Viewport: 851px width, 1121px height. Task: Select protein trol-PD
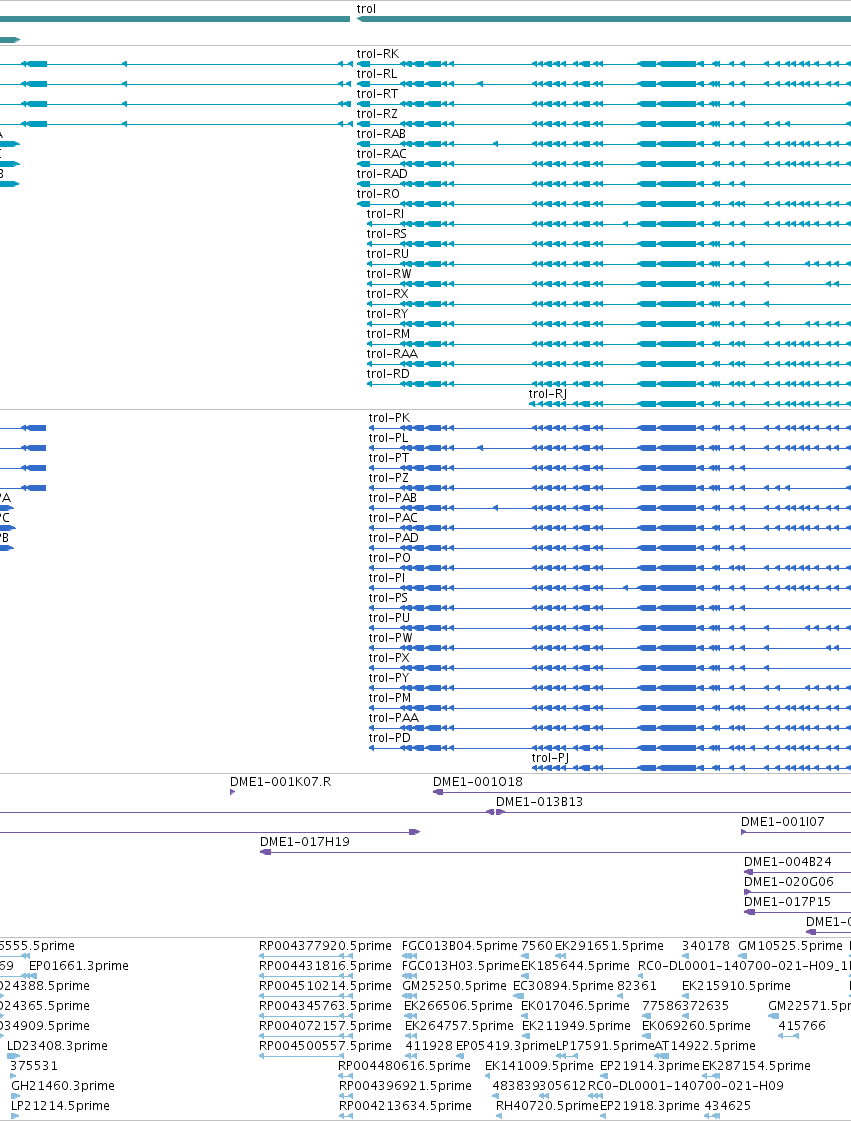[390, 739]
